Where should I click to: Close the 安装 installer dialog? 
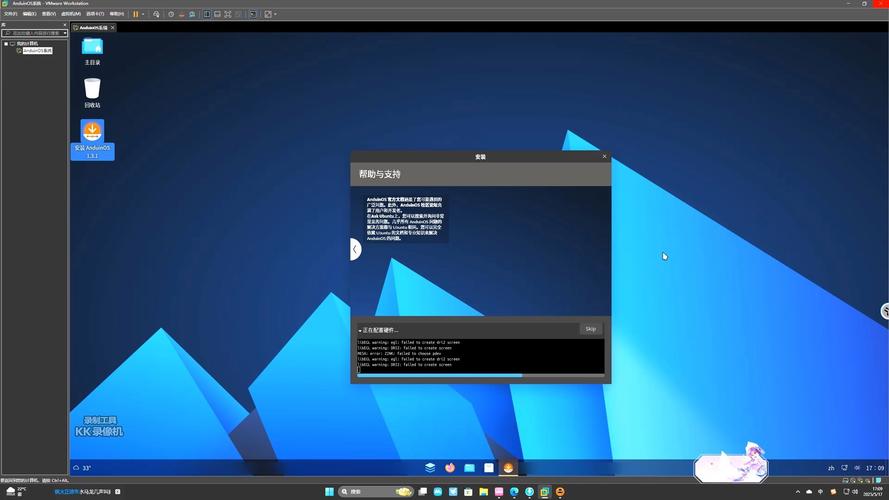(604, 156)
